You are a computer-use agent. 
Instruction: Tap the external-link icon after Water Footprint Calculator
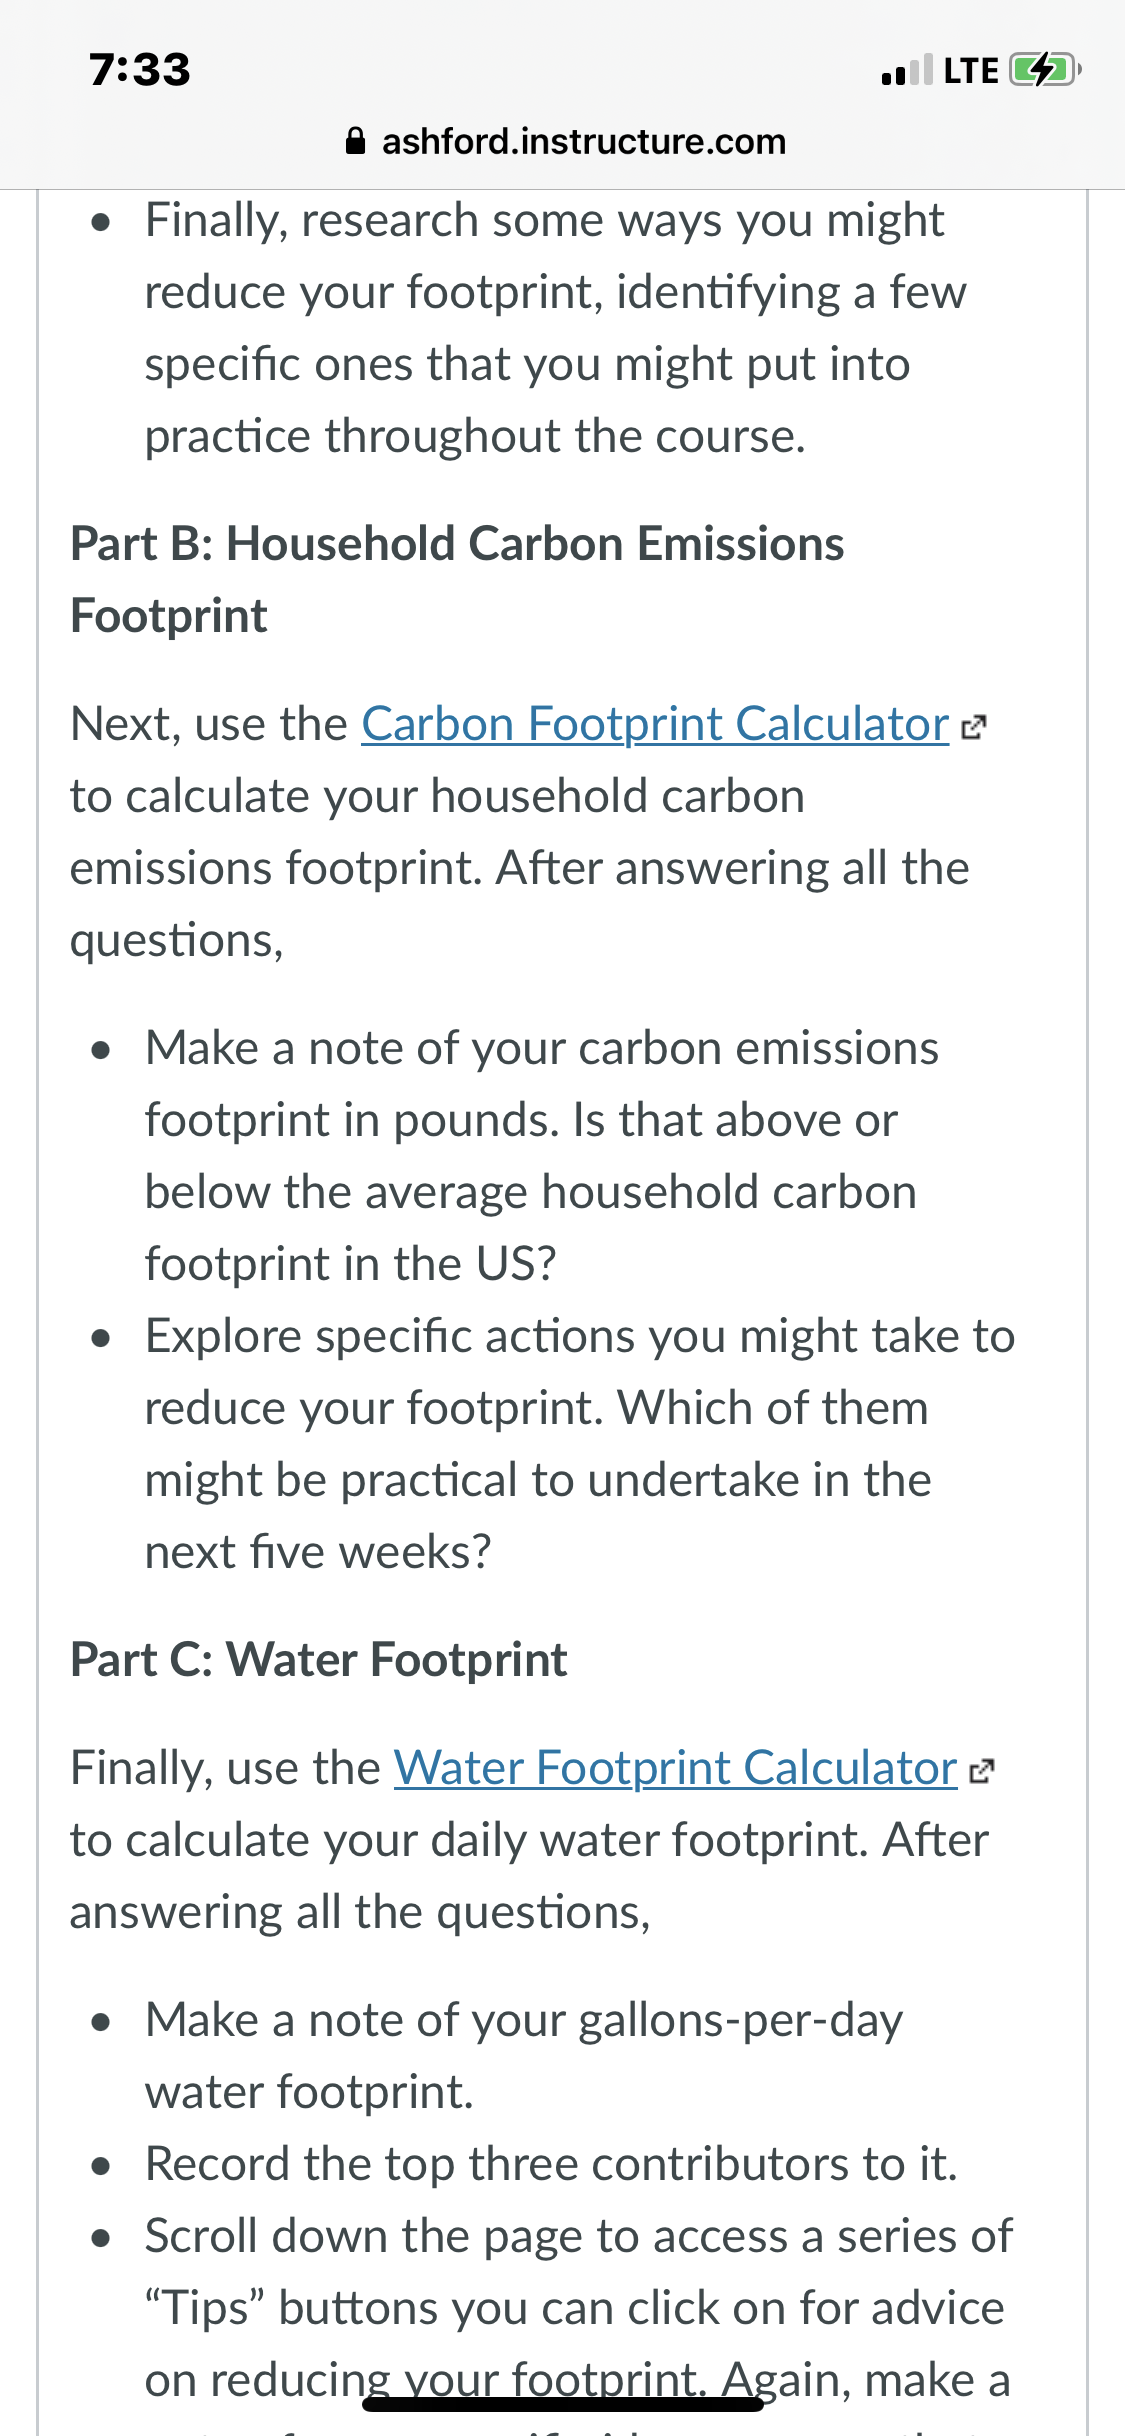click(982, 1772)
